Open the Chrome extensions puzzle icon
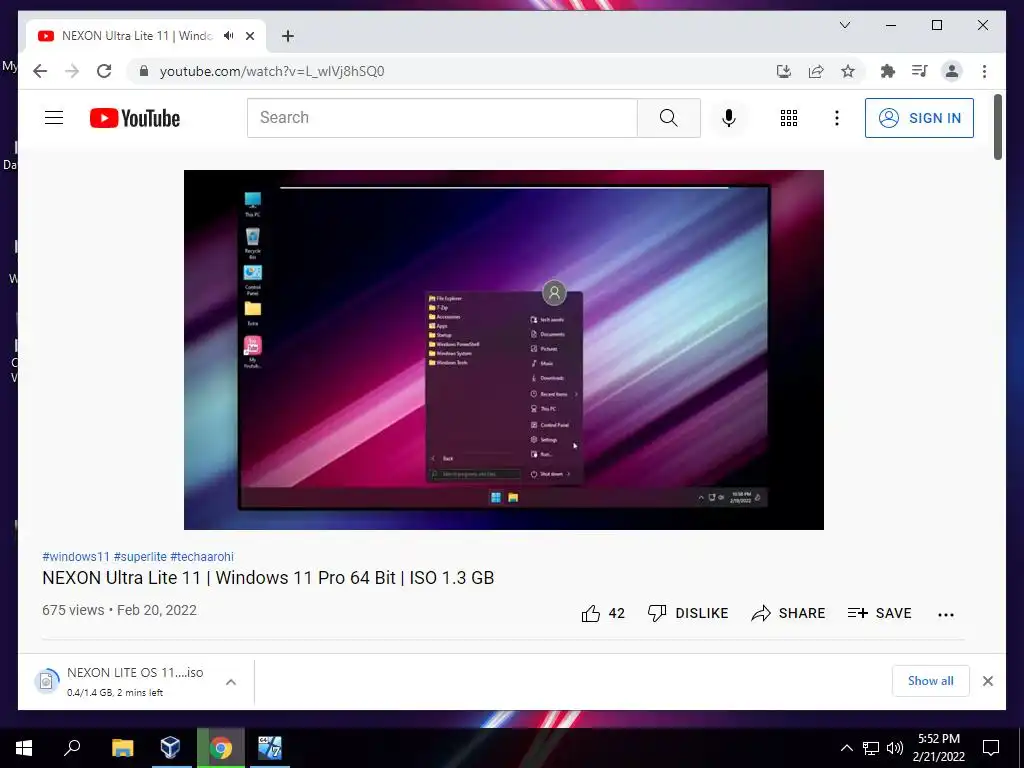The width and height of the screenshot is (1024, 768). pos(888,71)
